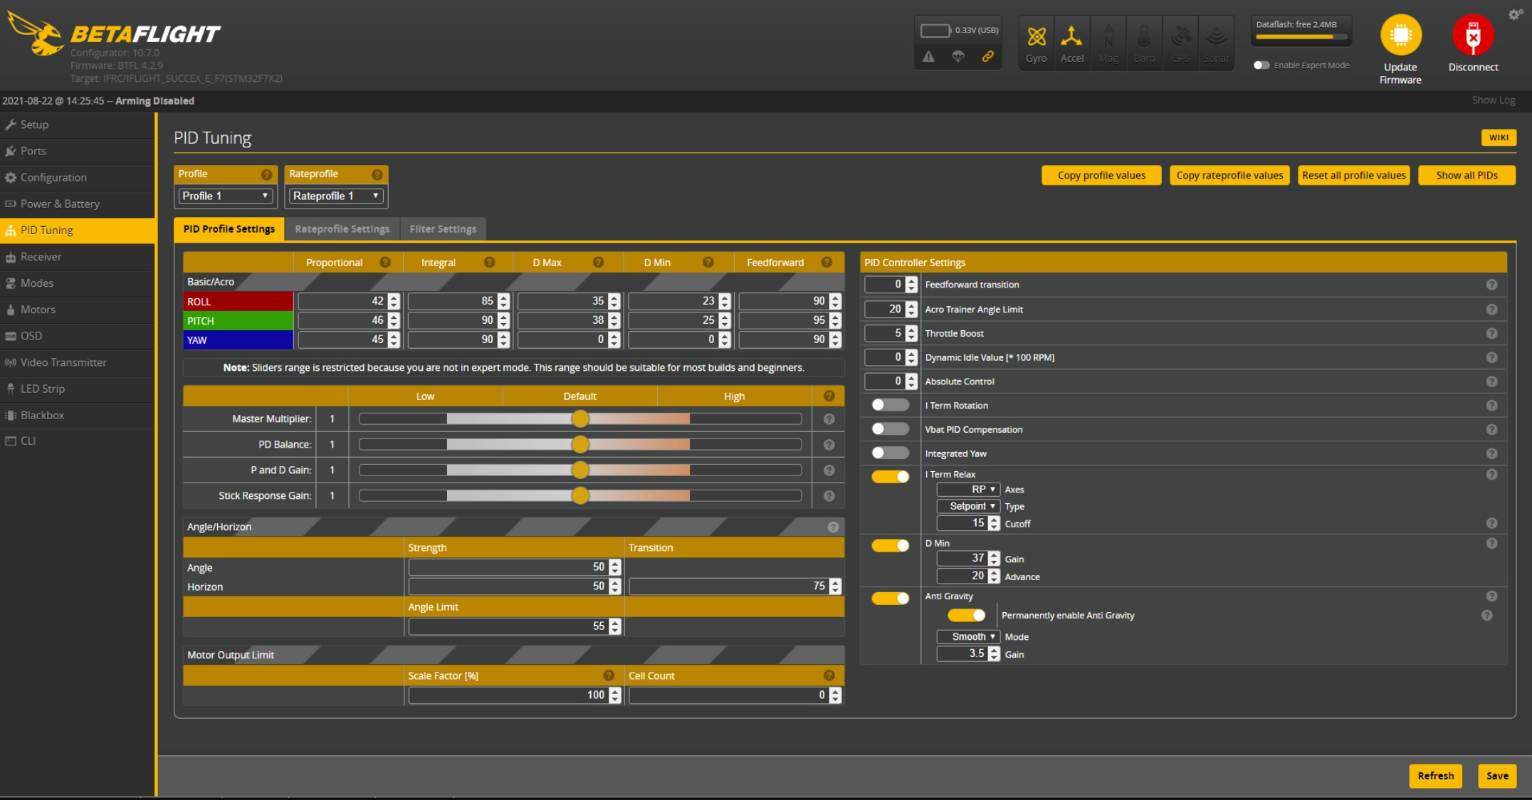
Task: Click the help icon for Angle/Horizon section
Action: point(833,527)
